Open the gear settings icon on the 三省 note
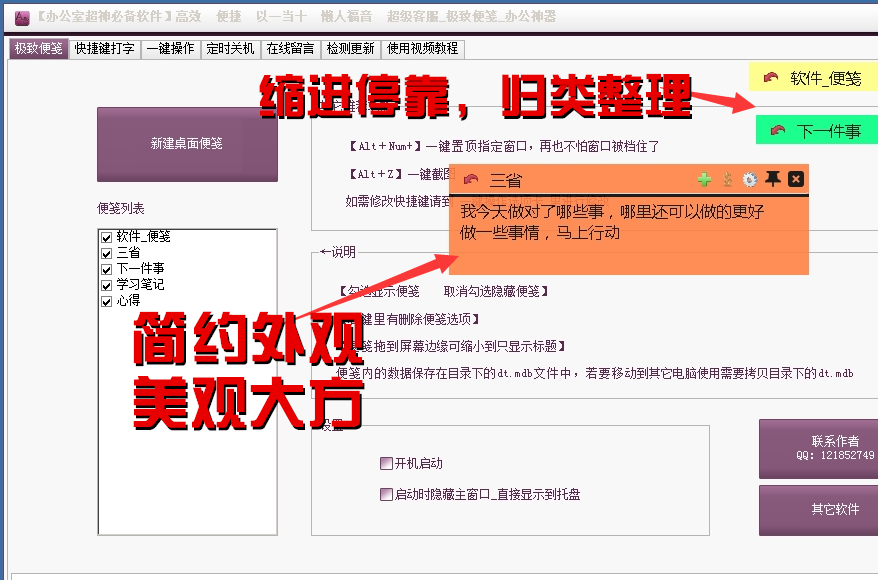 [750, 180]
